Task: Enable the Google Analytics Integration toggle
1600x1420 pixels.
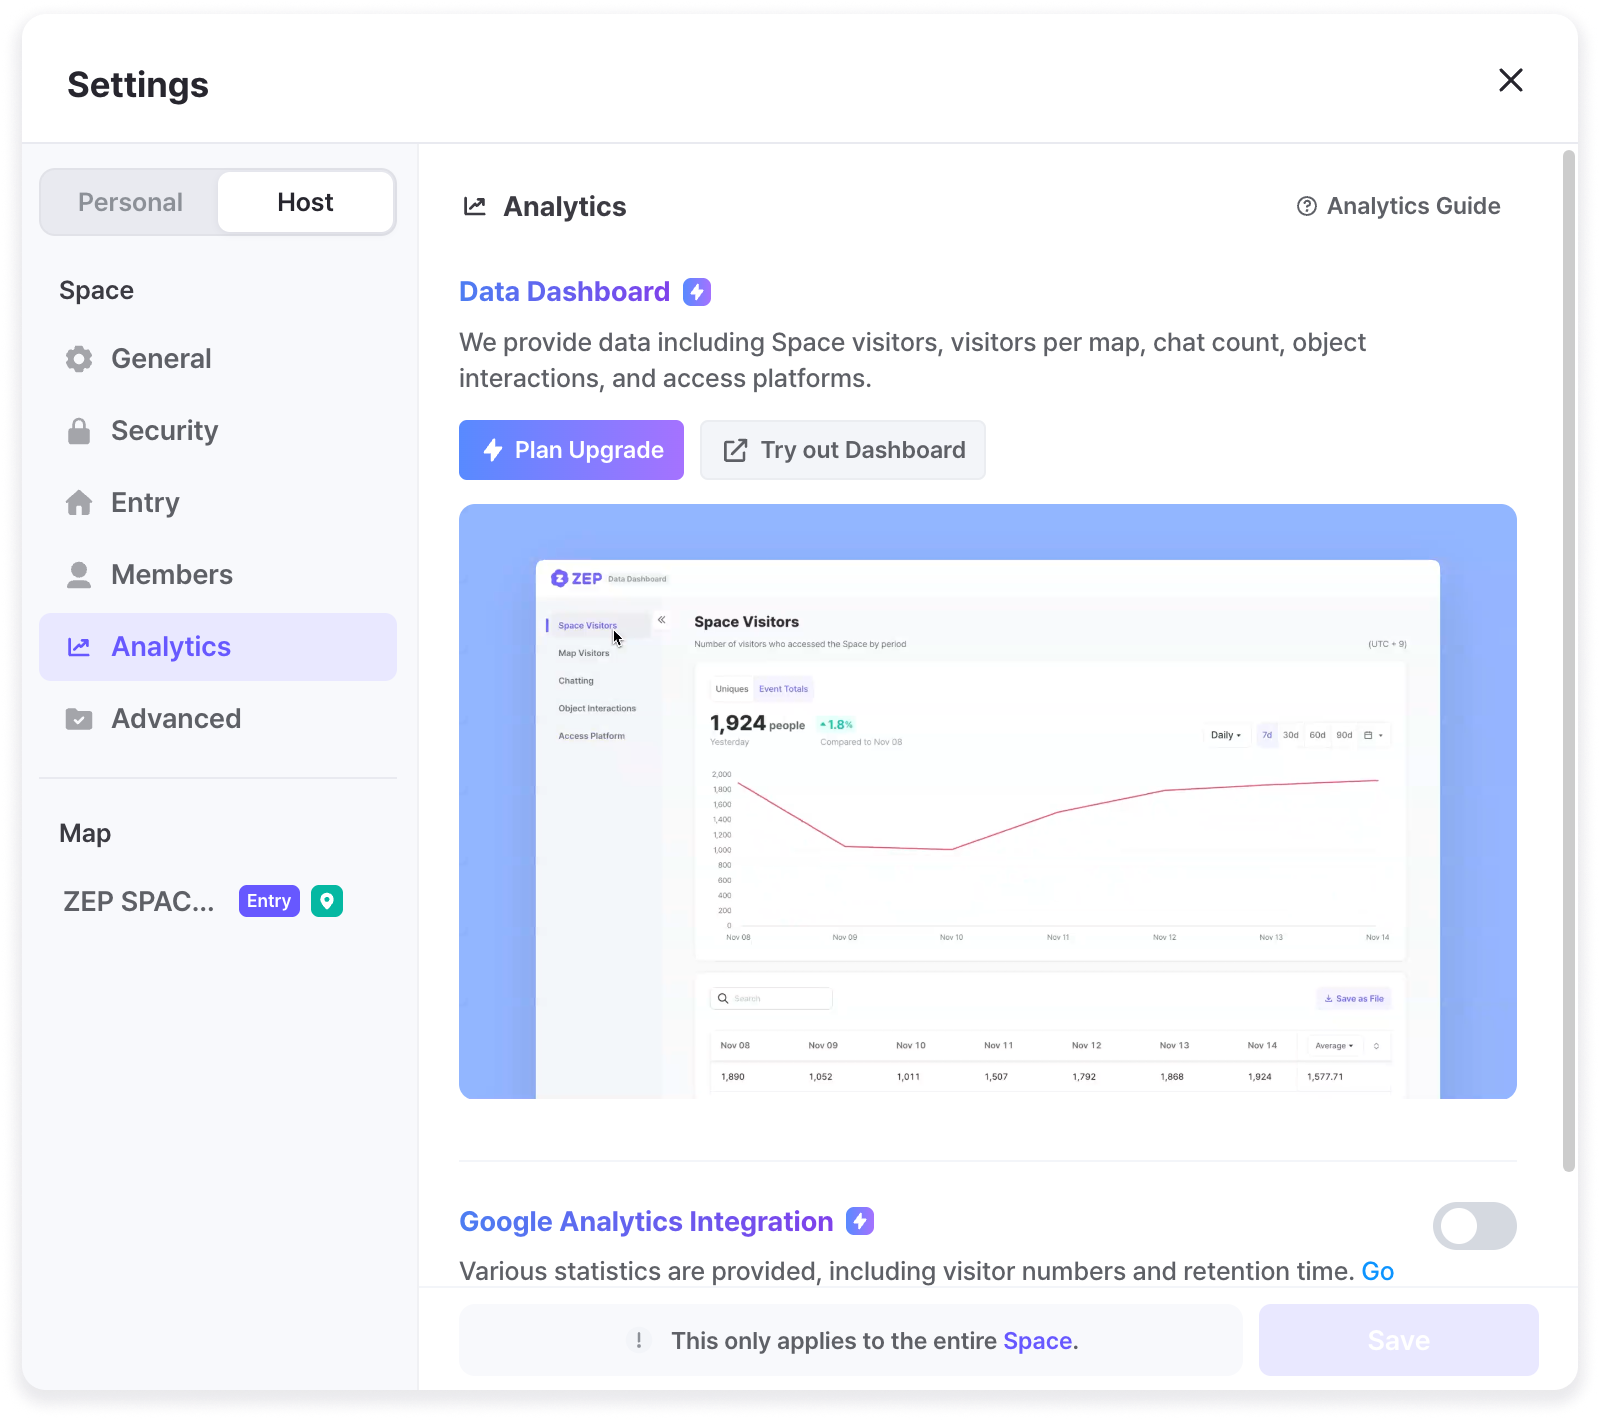Action: point(1474,1226)
